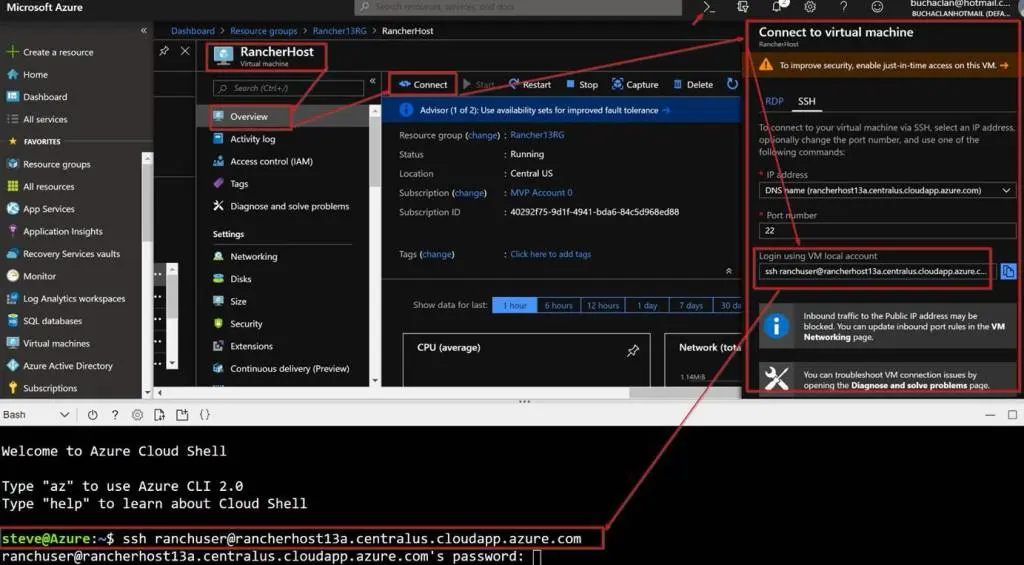Click here to add tags link
Image resolution: width=1024 pixels, height=565 pixels.
pyautogui.click(x=551, y=254)
